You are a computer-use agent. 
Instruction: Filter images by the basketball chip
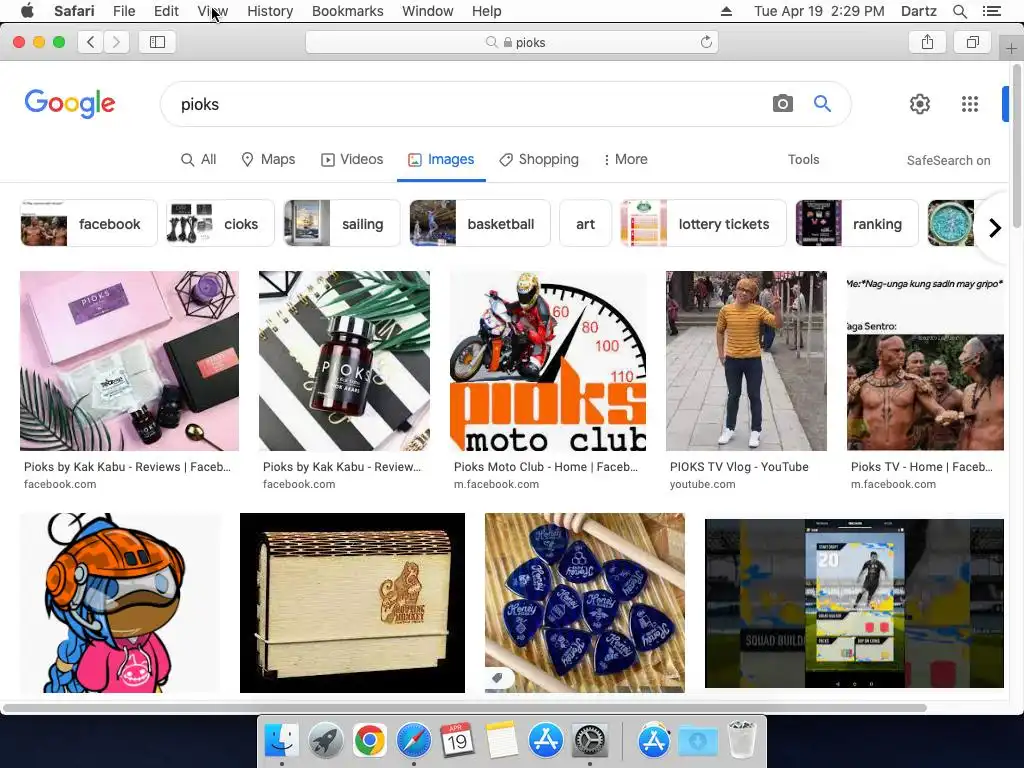point(480,223)
